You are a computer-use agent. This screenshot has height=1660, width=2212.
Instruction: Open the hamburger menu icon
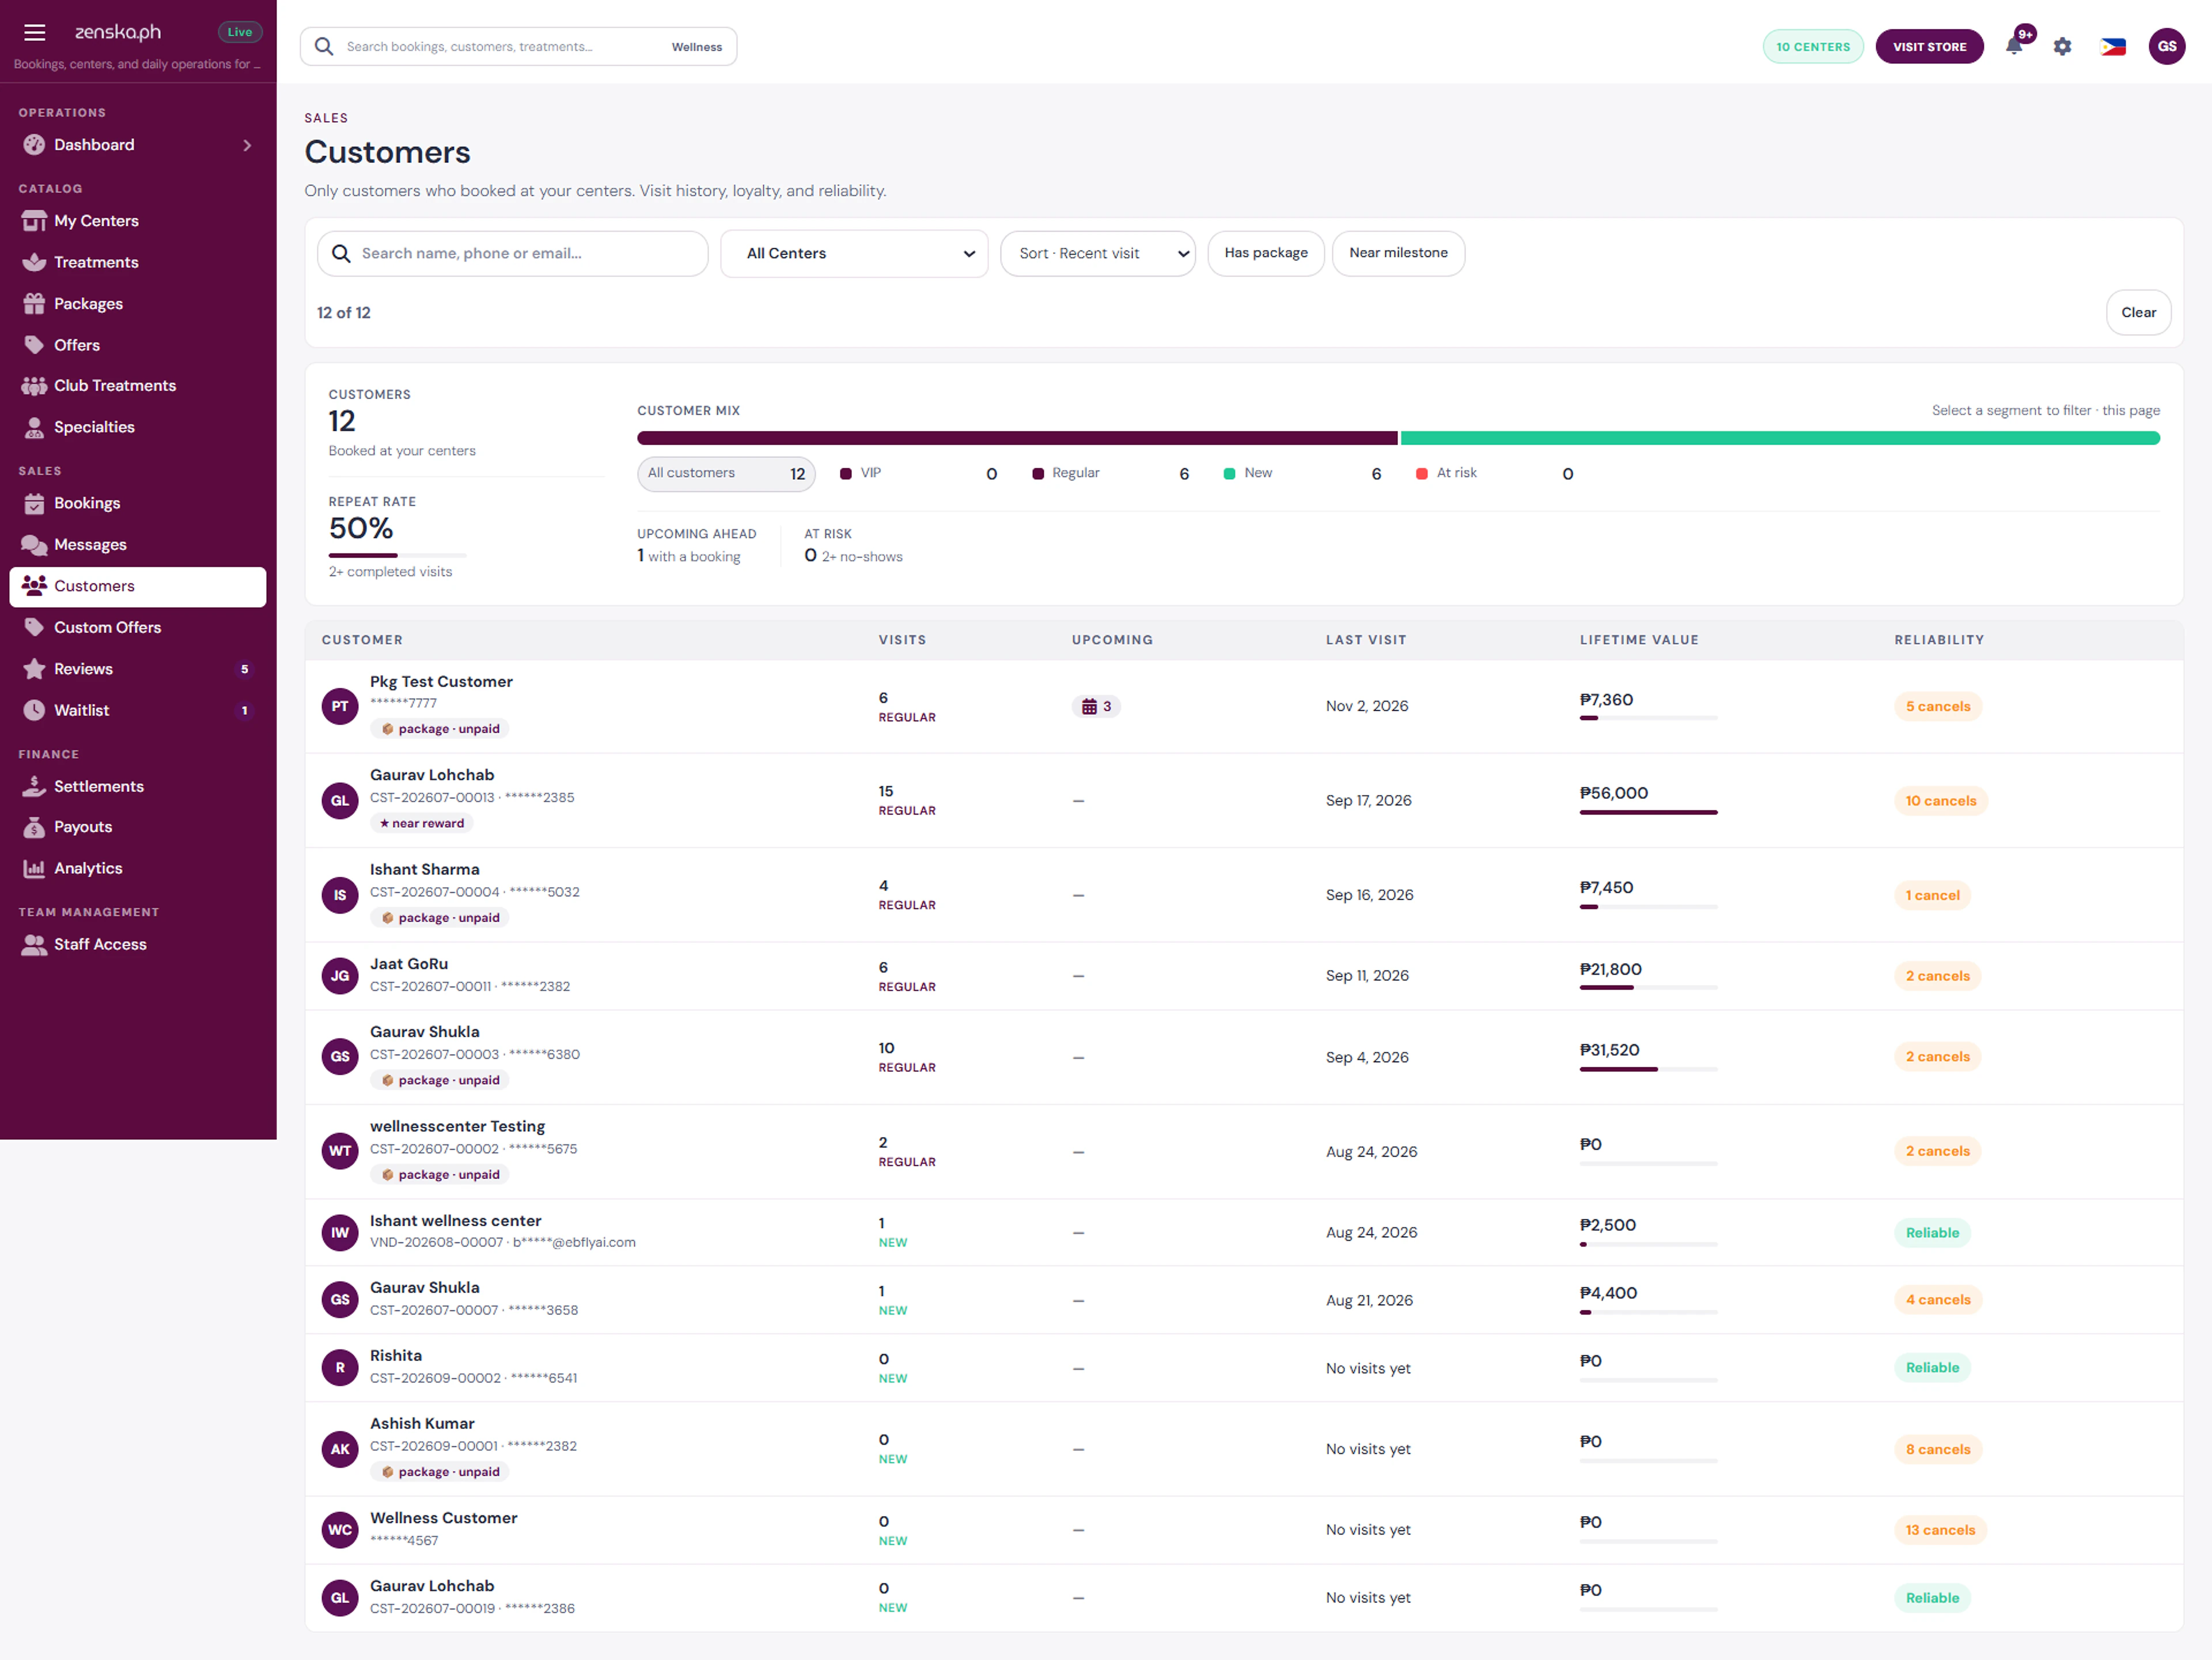(34, 32)
